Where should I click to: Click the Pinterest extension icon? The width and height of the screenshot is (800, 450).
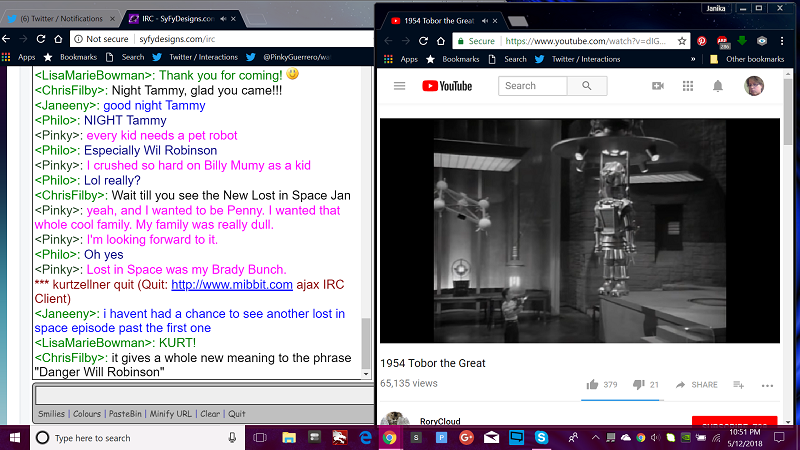point(702,41)
